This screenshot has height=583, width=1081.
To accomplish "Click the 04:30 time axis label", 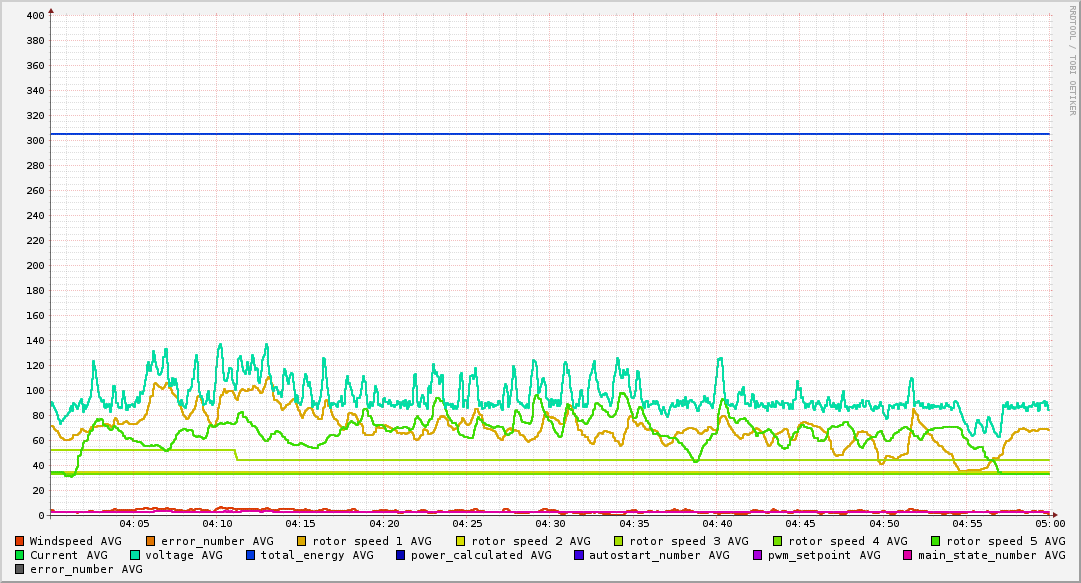I will point(550,523).
